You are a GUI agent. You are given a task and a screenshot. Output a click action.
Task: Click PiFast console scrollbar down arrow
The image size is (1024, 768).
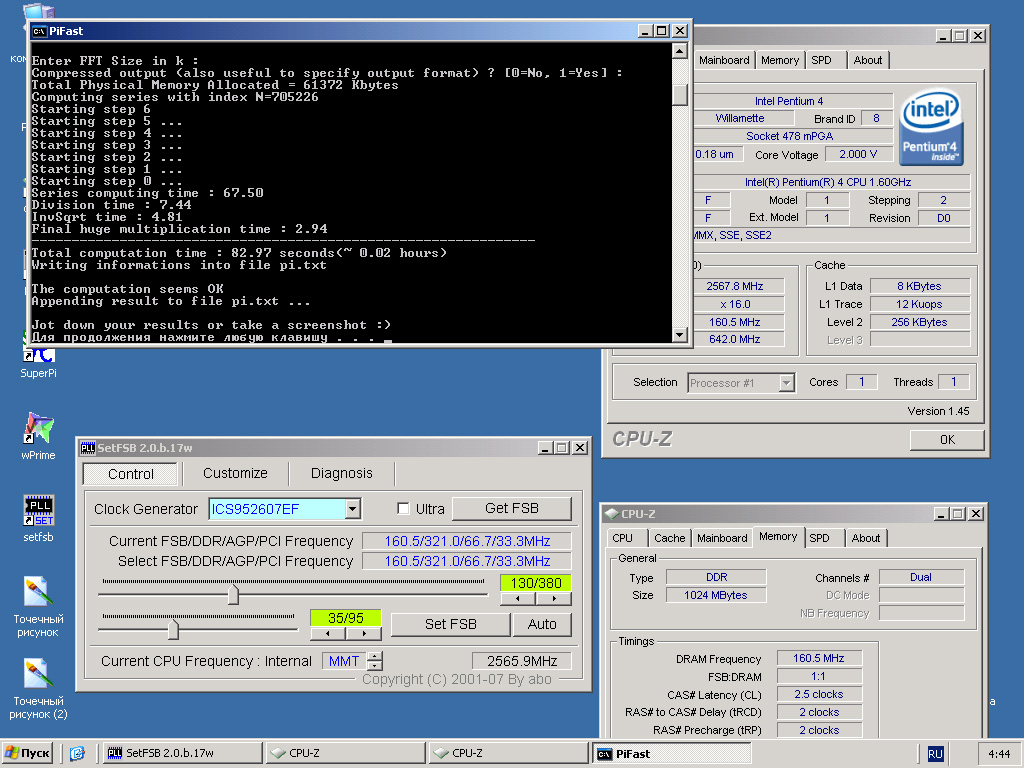tap(680, 335)
